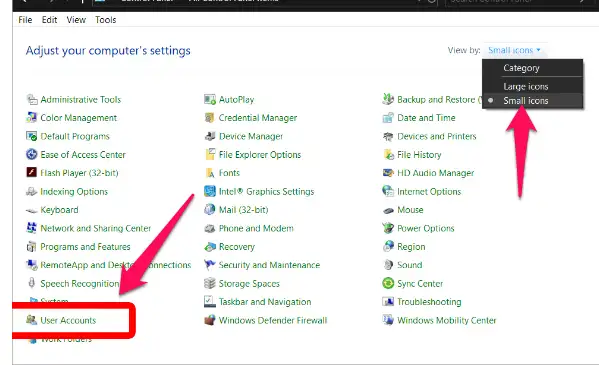The width and height of the screenshot is (599, 365).
Task: Click the Mail (32-bit) icon
Action: pyautogui.click(x=210, y=209)
